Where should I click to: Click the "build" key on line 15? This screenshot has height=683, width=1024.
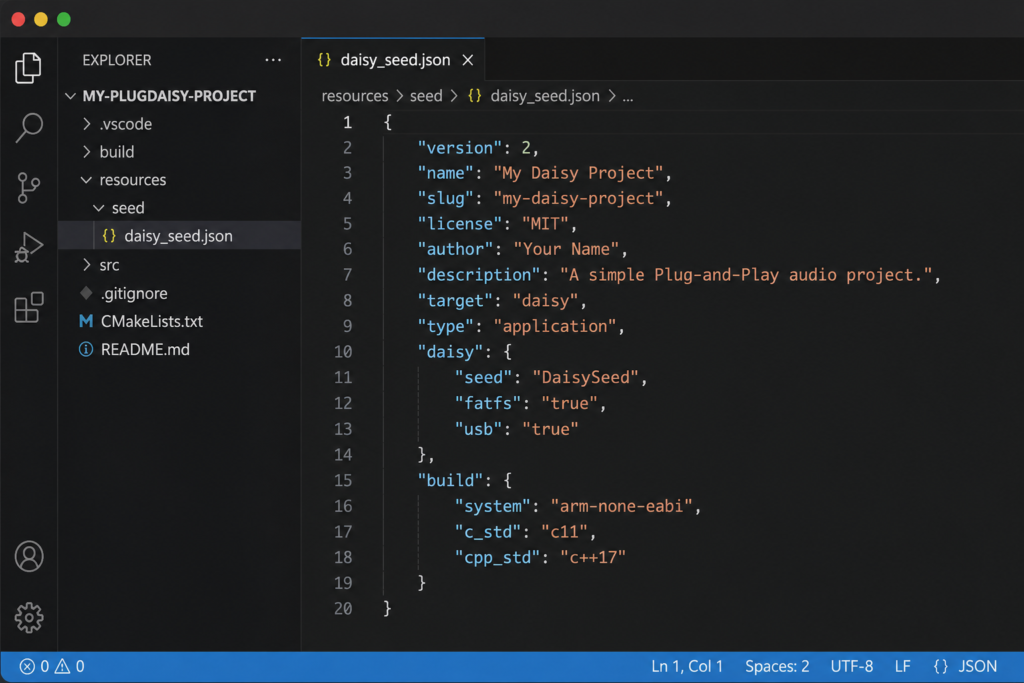click(450, 481)
